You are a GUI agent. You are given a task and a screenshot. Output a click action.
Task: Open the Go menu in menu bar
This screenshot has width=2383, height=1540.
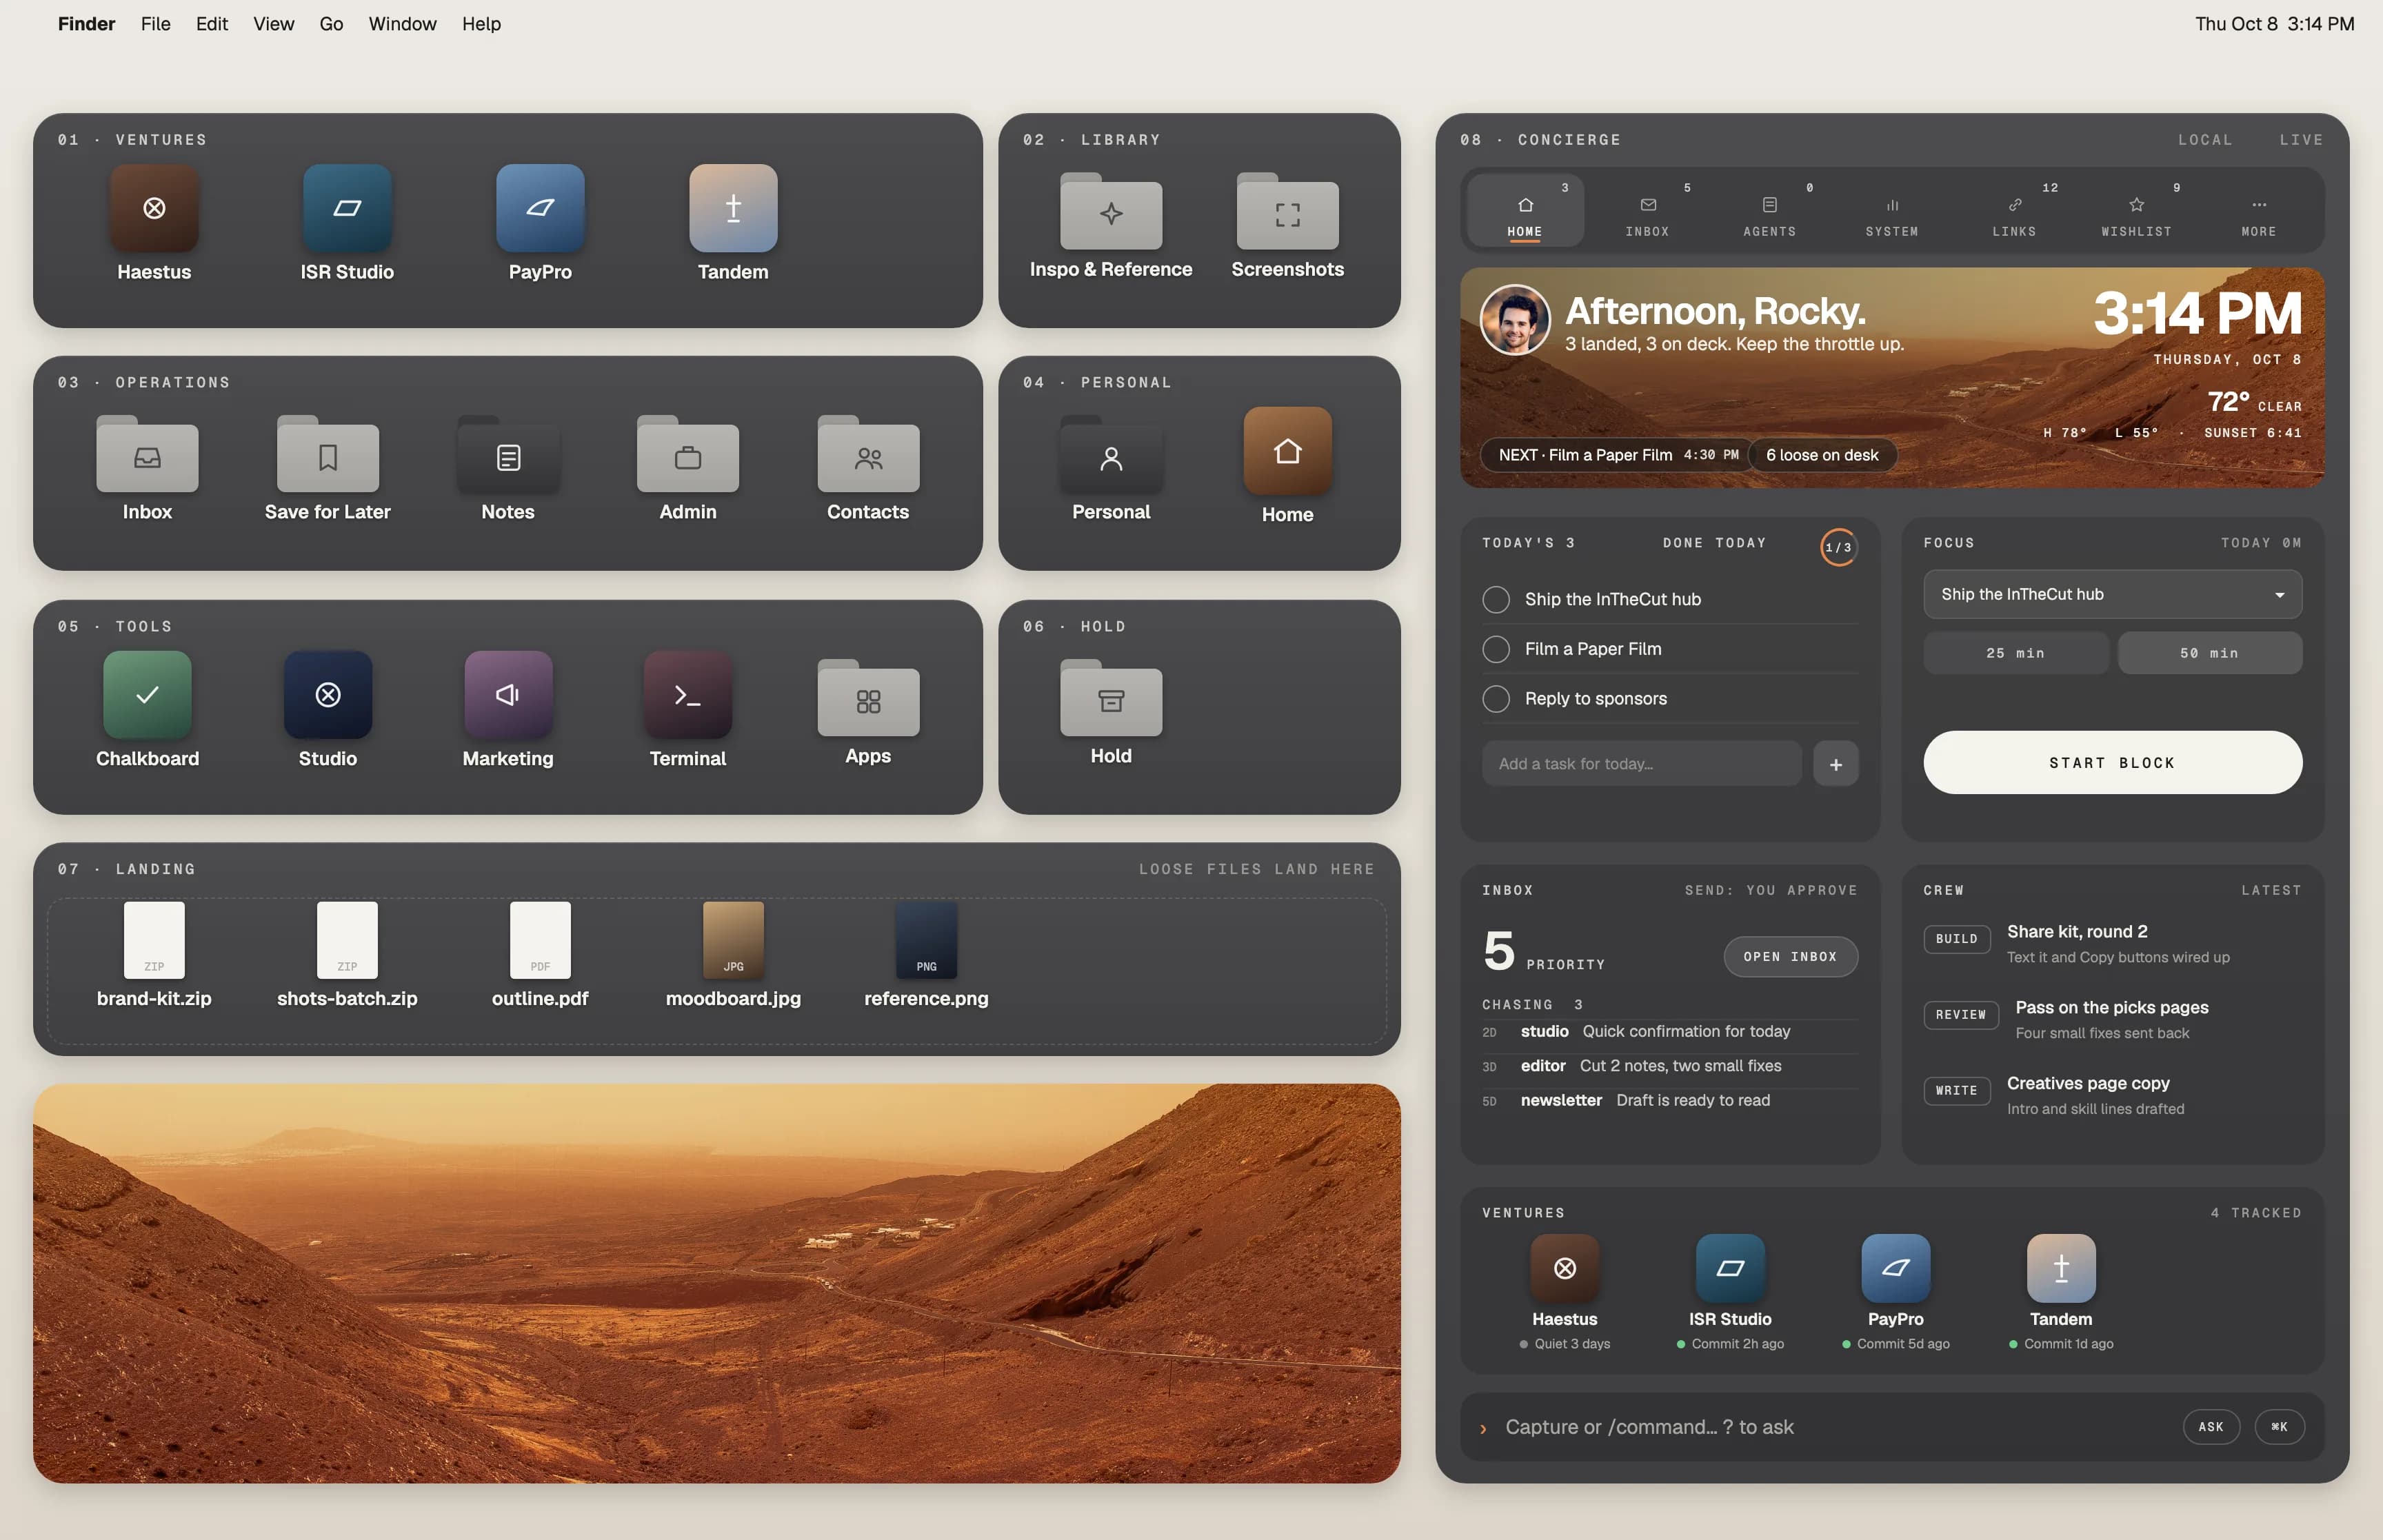[x=331, y=23]
